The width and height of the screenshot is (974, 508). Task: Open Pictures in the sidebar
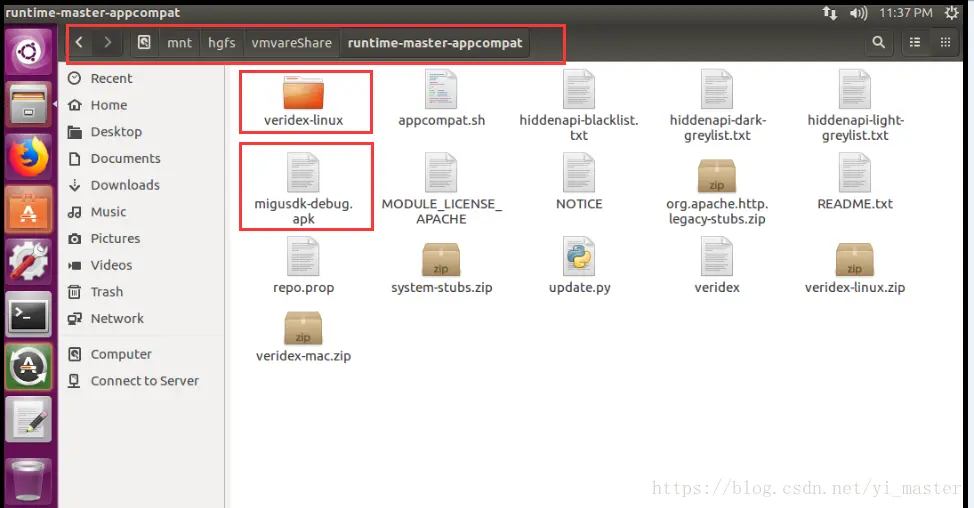click(115, 238)
